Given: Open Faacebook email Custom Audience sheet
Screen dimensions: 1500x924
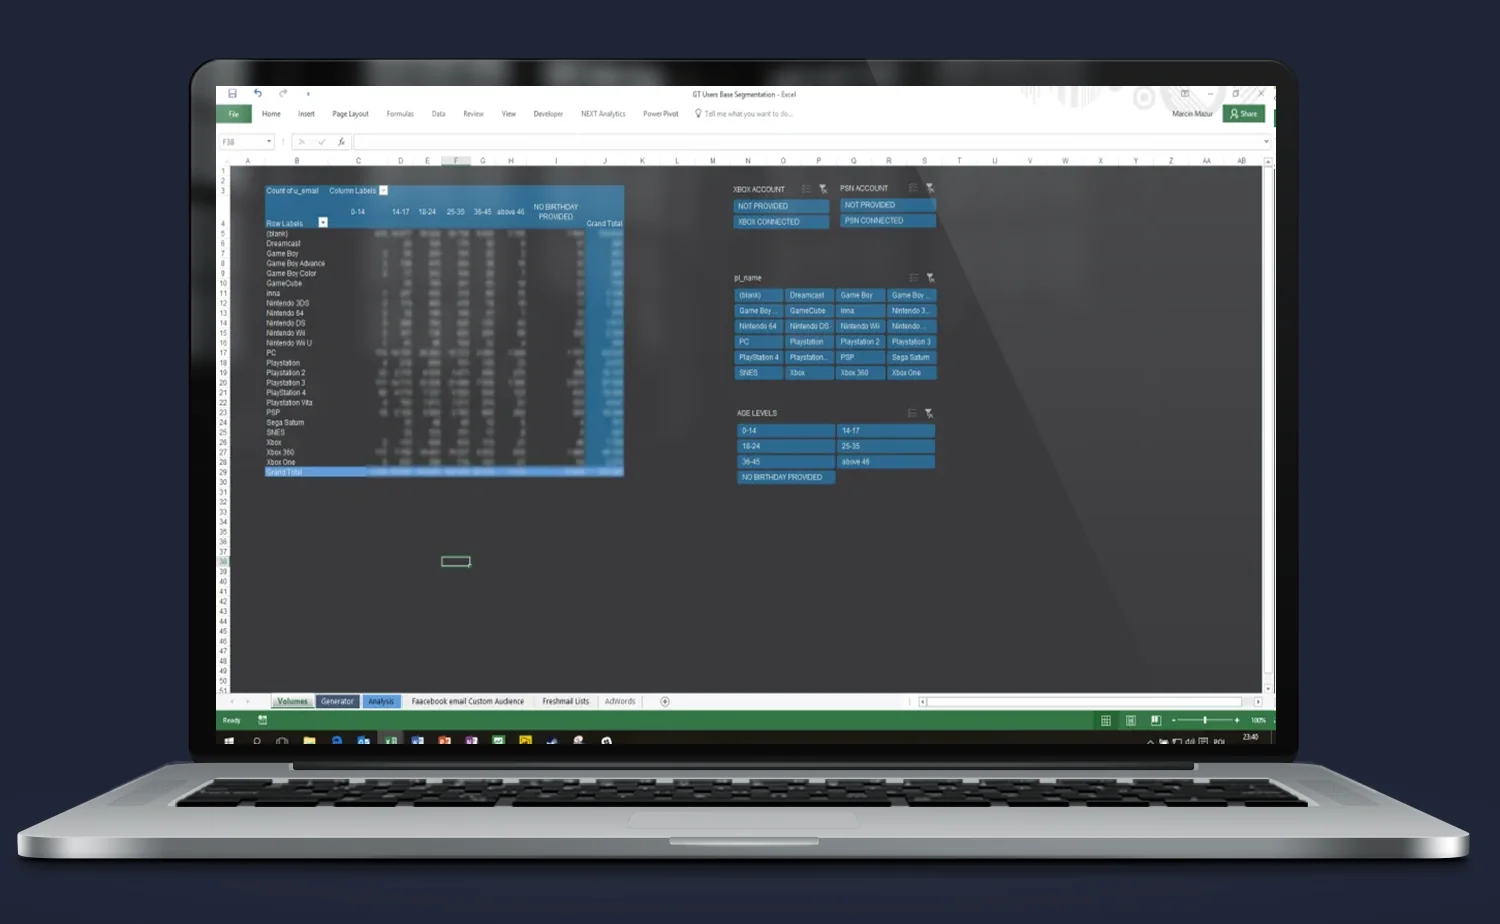Looking at the screenshot, I should click(467, 701).
